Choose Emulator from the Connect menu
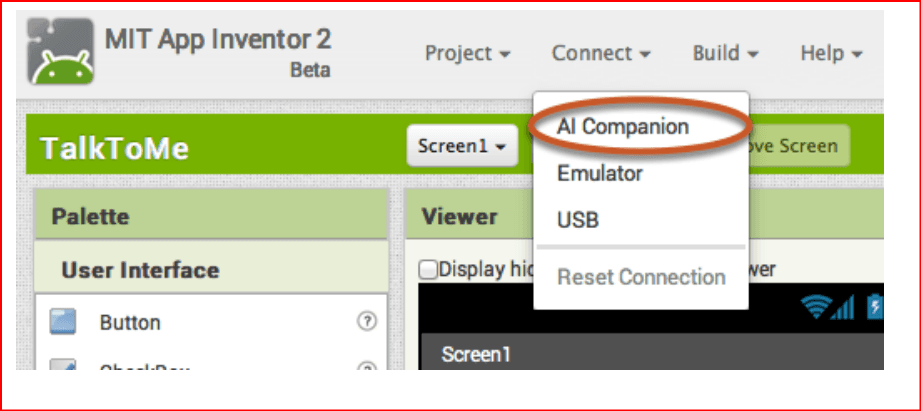 [x=600, y=173]
